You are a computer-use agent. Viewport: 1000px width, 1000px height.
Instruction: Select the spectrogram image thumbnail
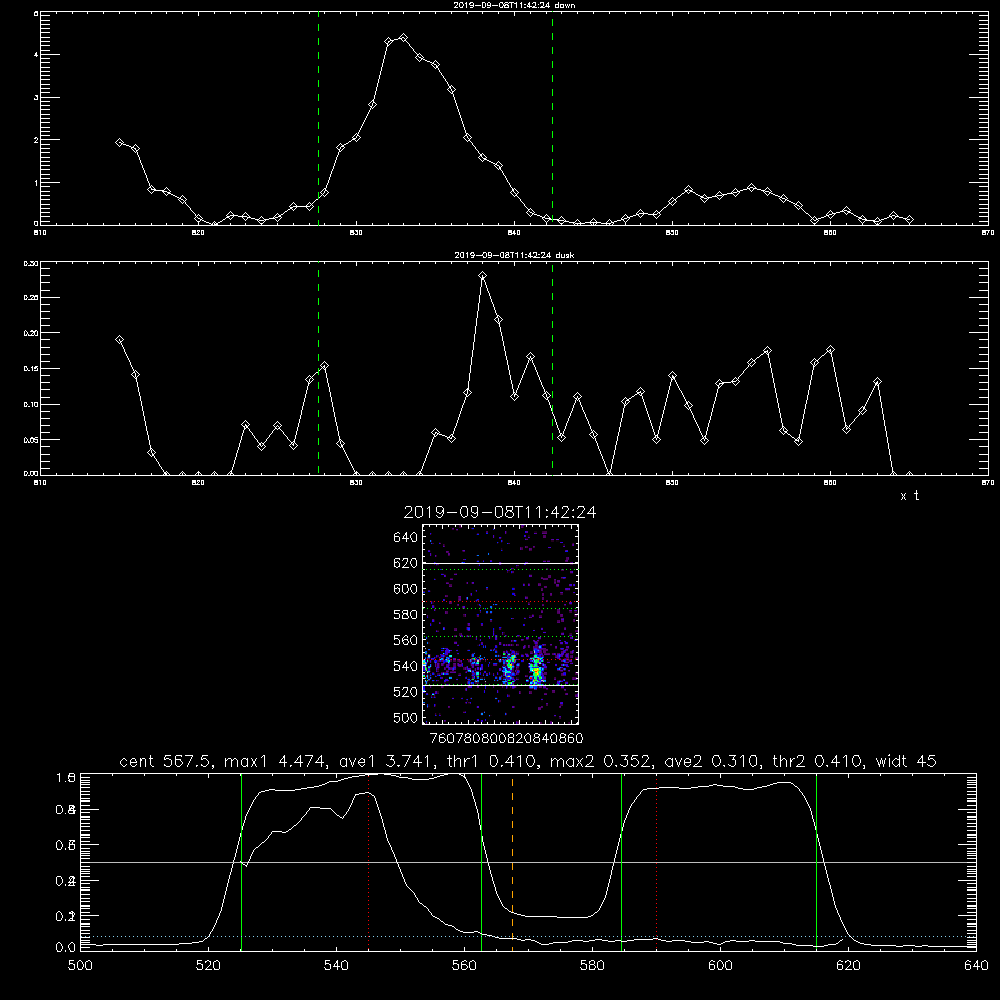point(500,624)
